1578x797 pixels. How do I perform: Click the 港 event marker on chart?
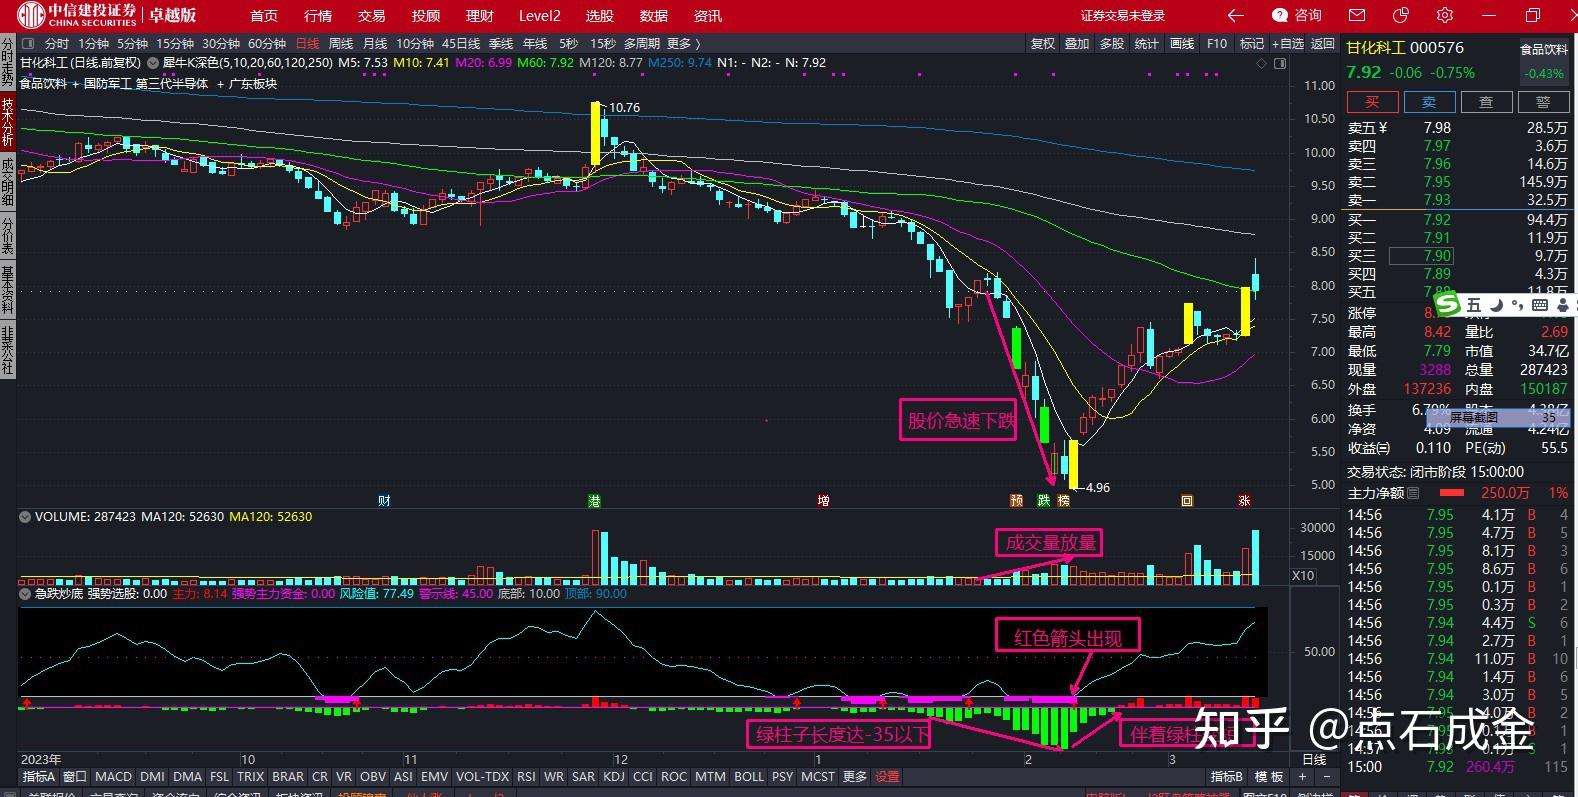[x=594, y=500]
